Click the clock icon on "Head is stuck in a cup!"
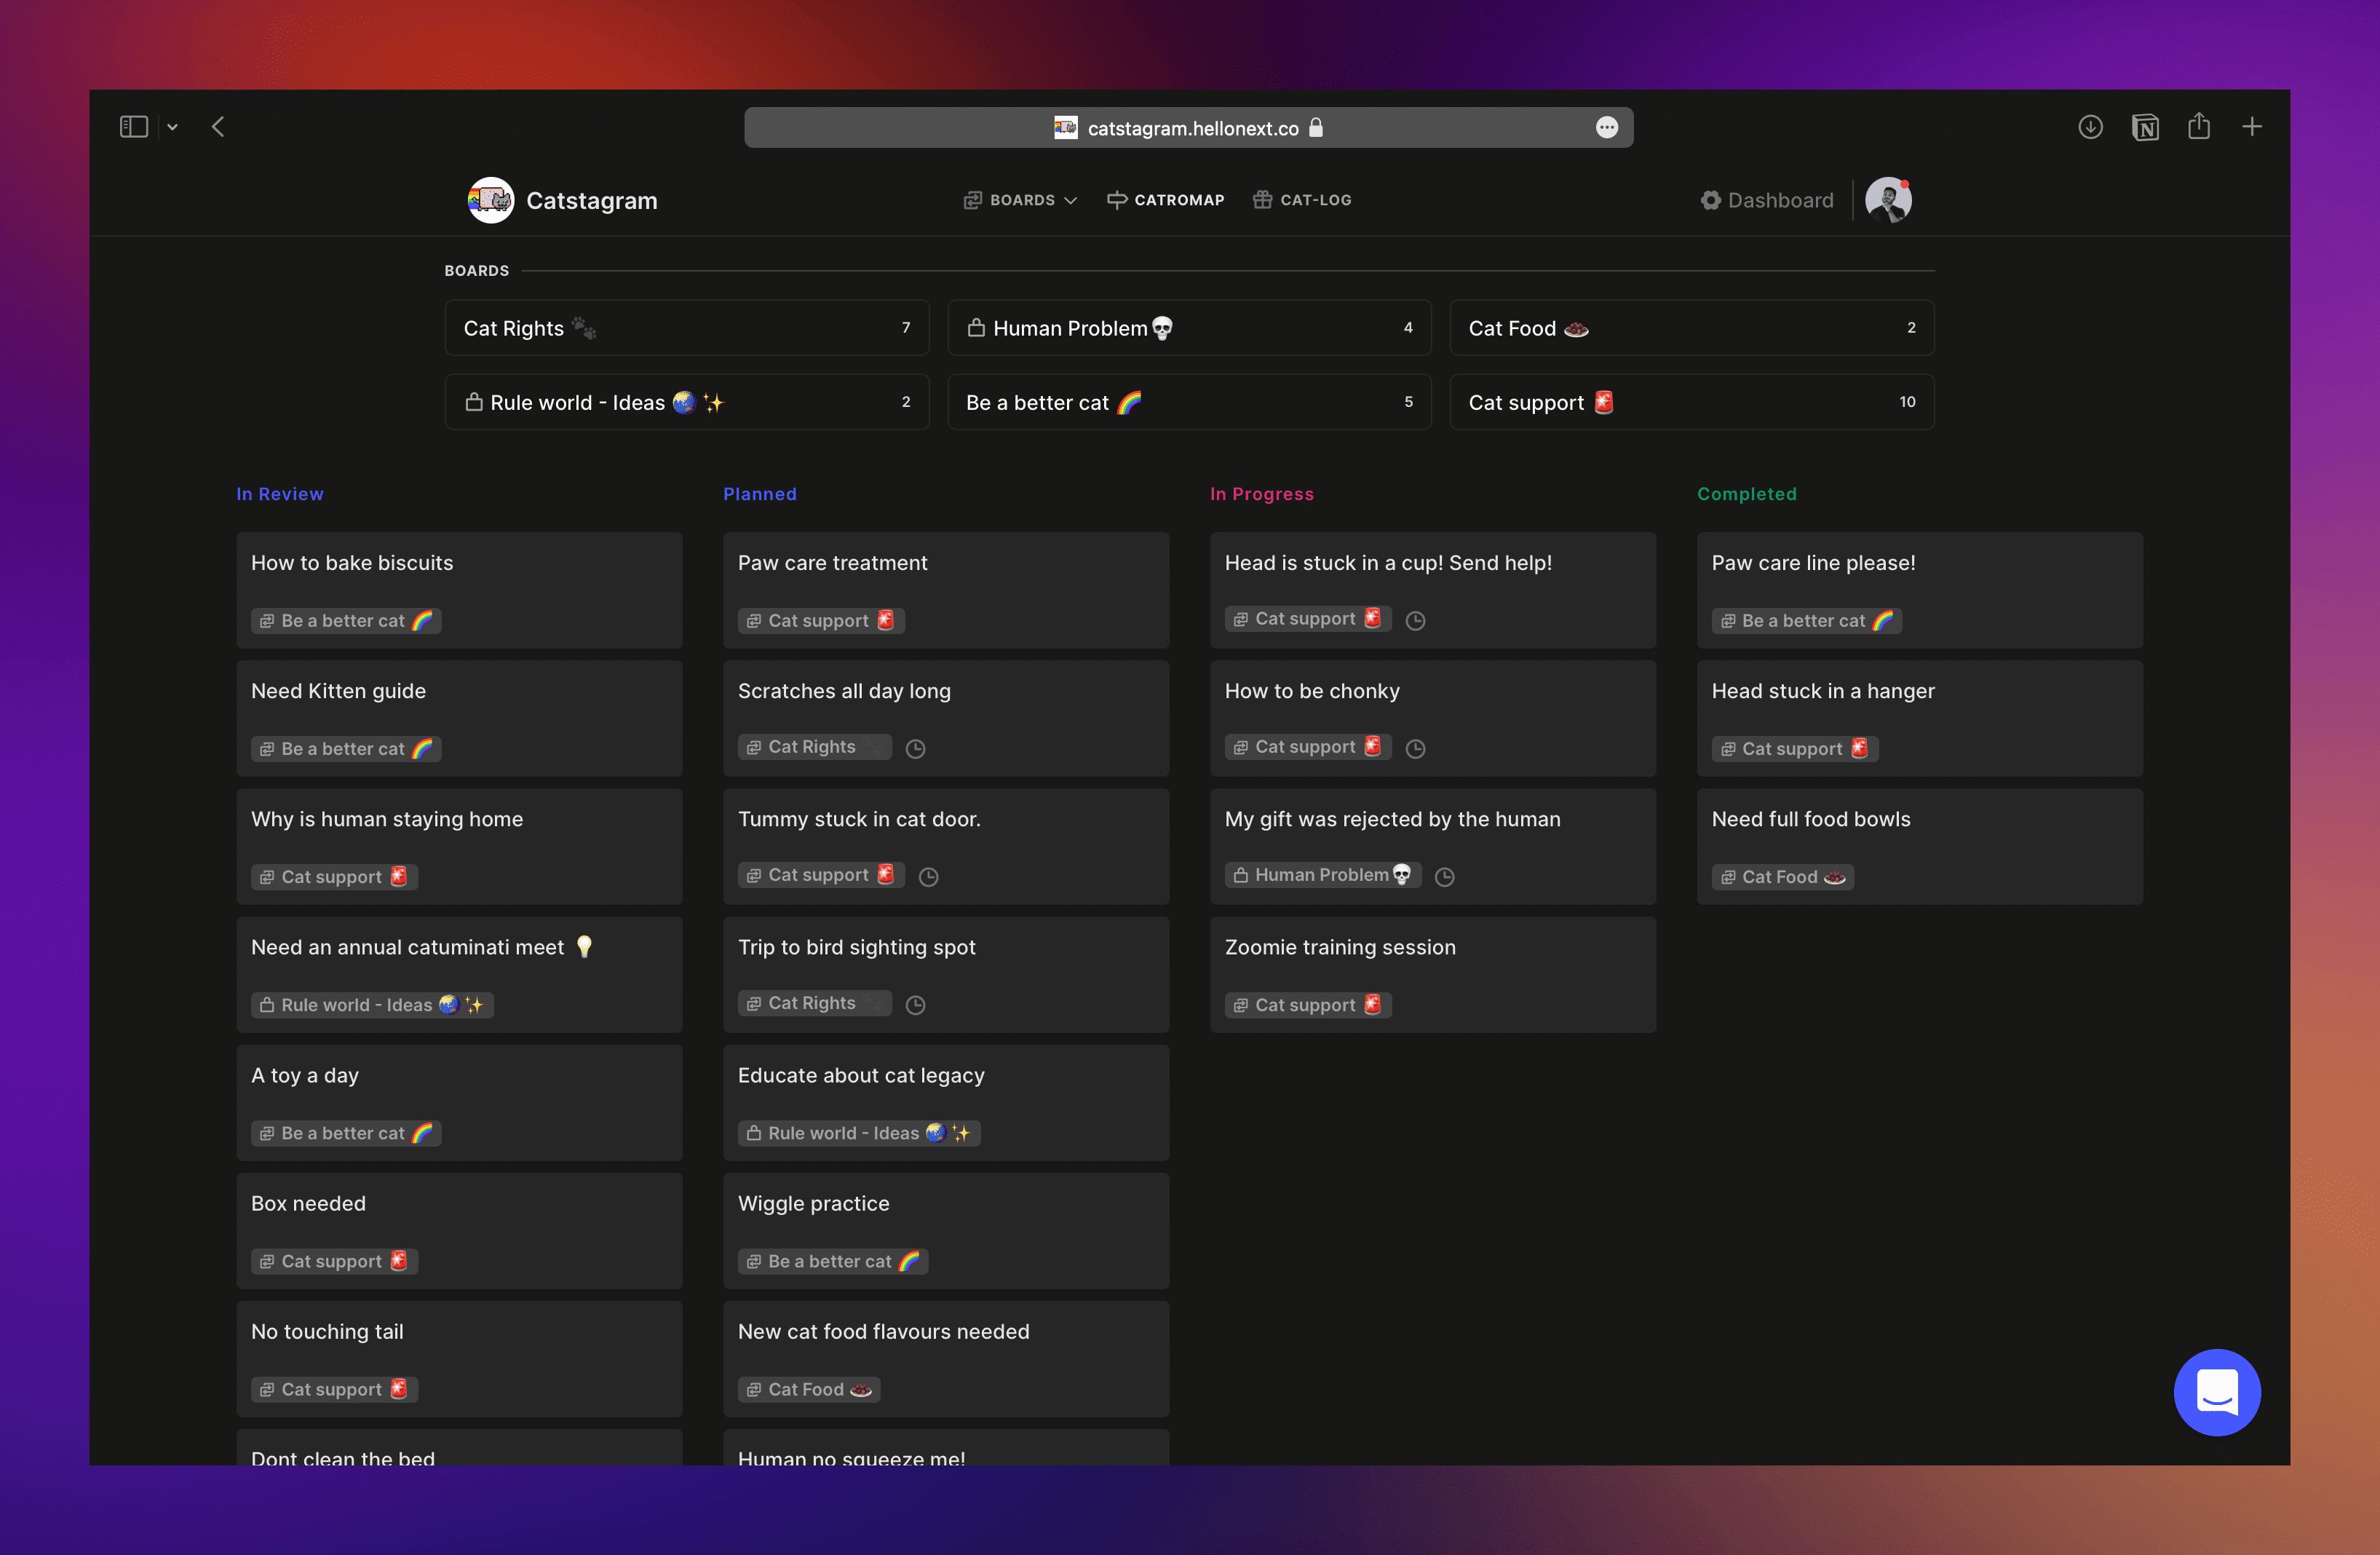 1415,620
